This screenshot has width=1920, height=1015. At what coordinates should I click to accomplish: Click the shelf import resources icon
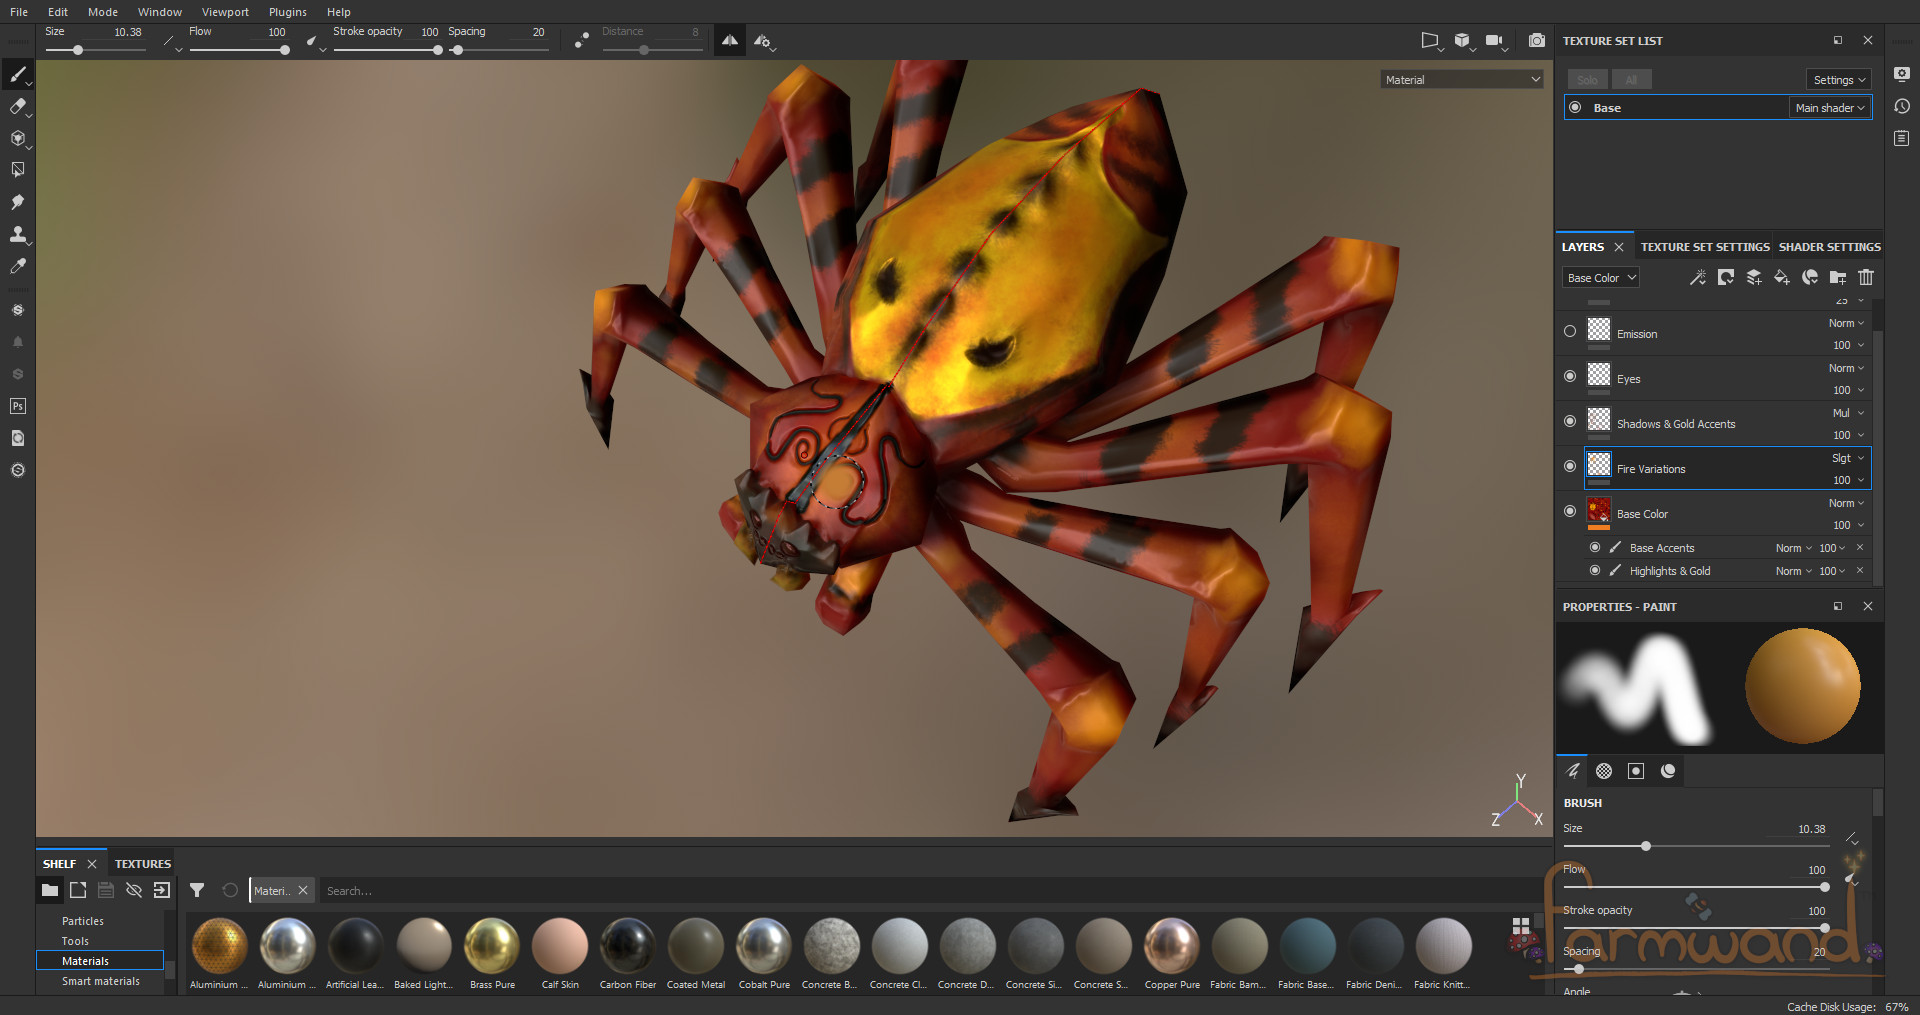pyautogui.click(x=162, y=890)
